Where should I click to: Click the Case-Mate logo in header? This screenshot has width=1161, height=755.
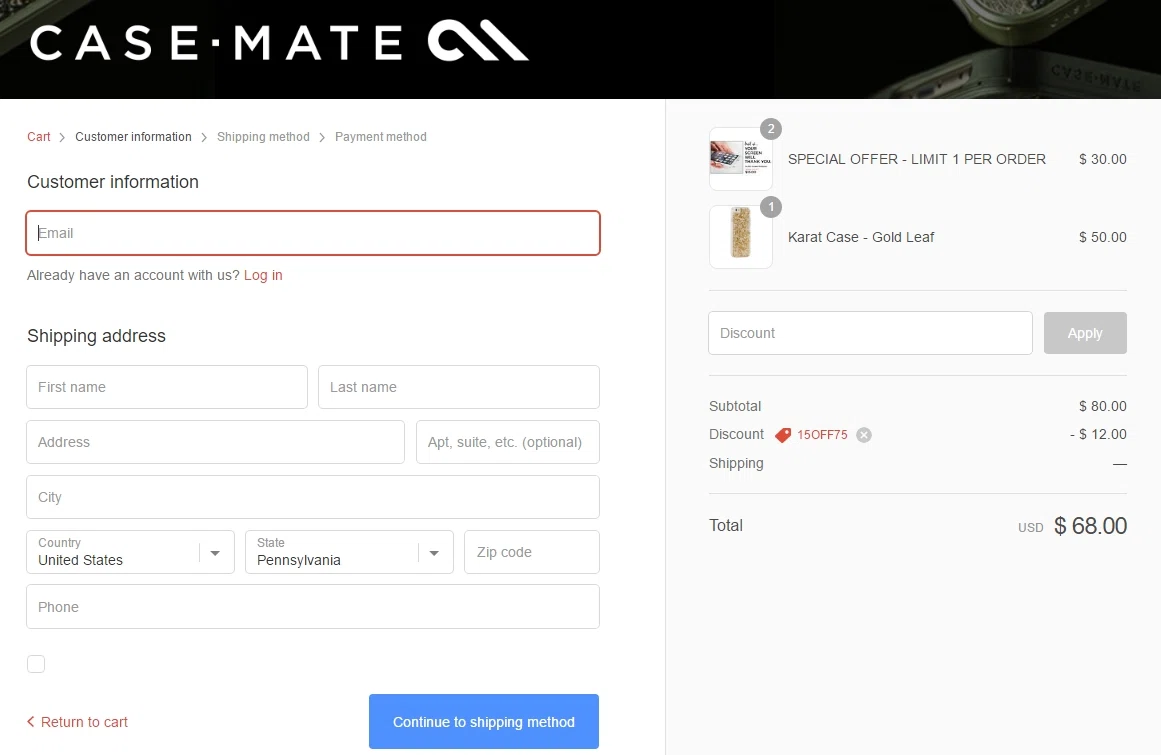[x=279, y=41]
